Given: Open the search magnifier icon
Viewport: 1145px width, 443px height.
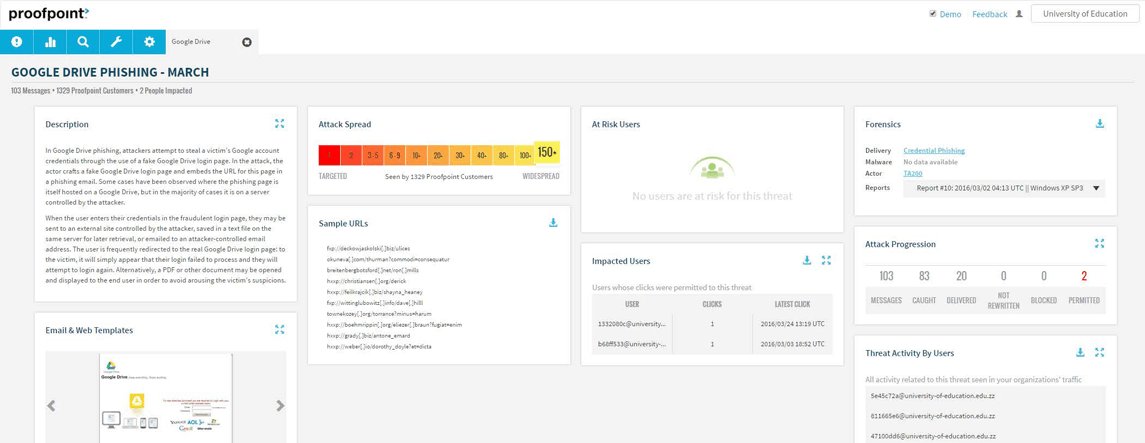Looking at the screenshot, I should click(x=83, y=42).
